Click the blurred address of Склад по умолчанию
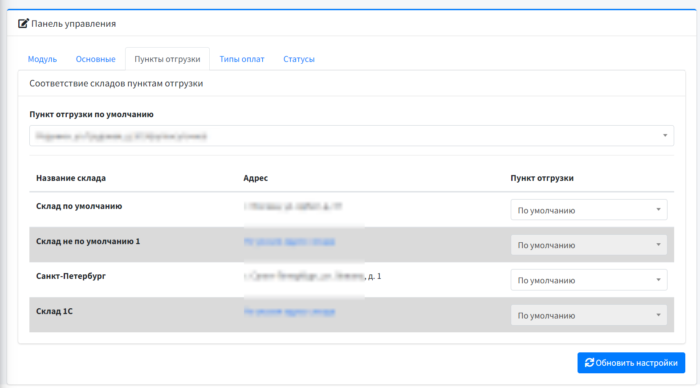 (x=293, y=206)
